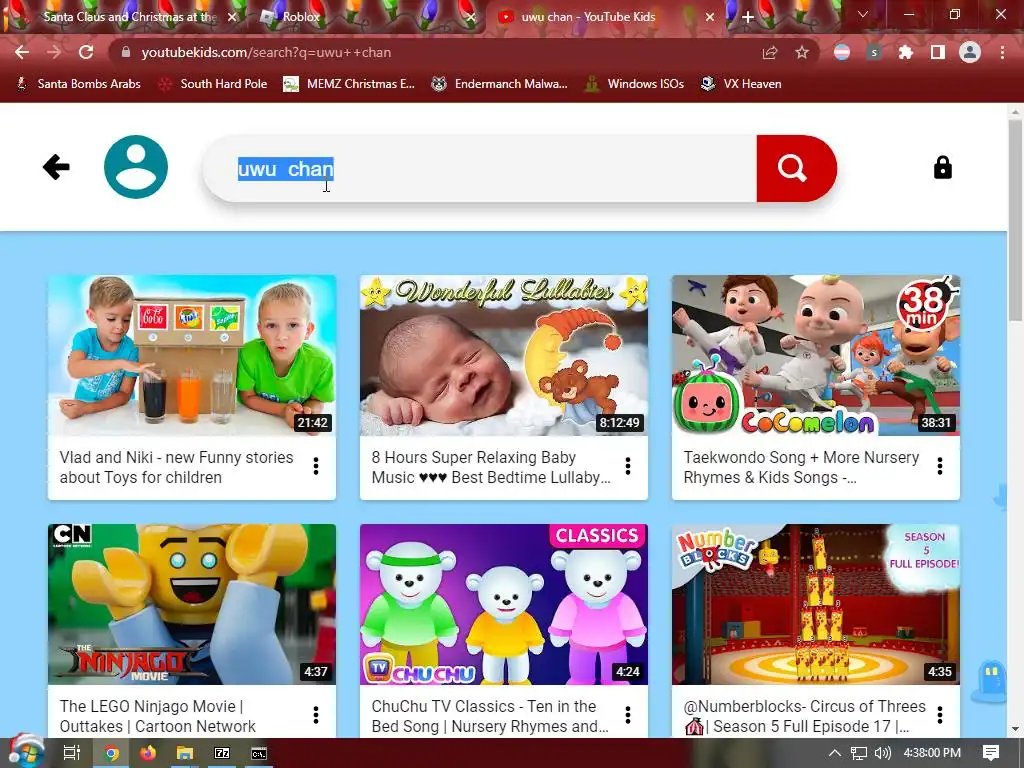1024x768 pixels.
Task: Play the Cocomelon Taekwondo thumbnail
Action: click(816, 355)
